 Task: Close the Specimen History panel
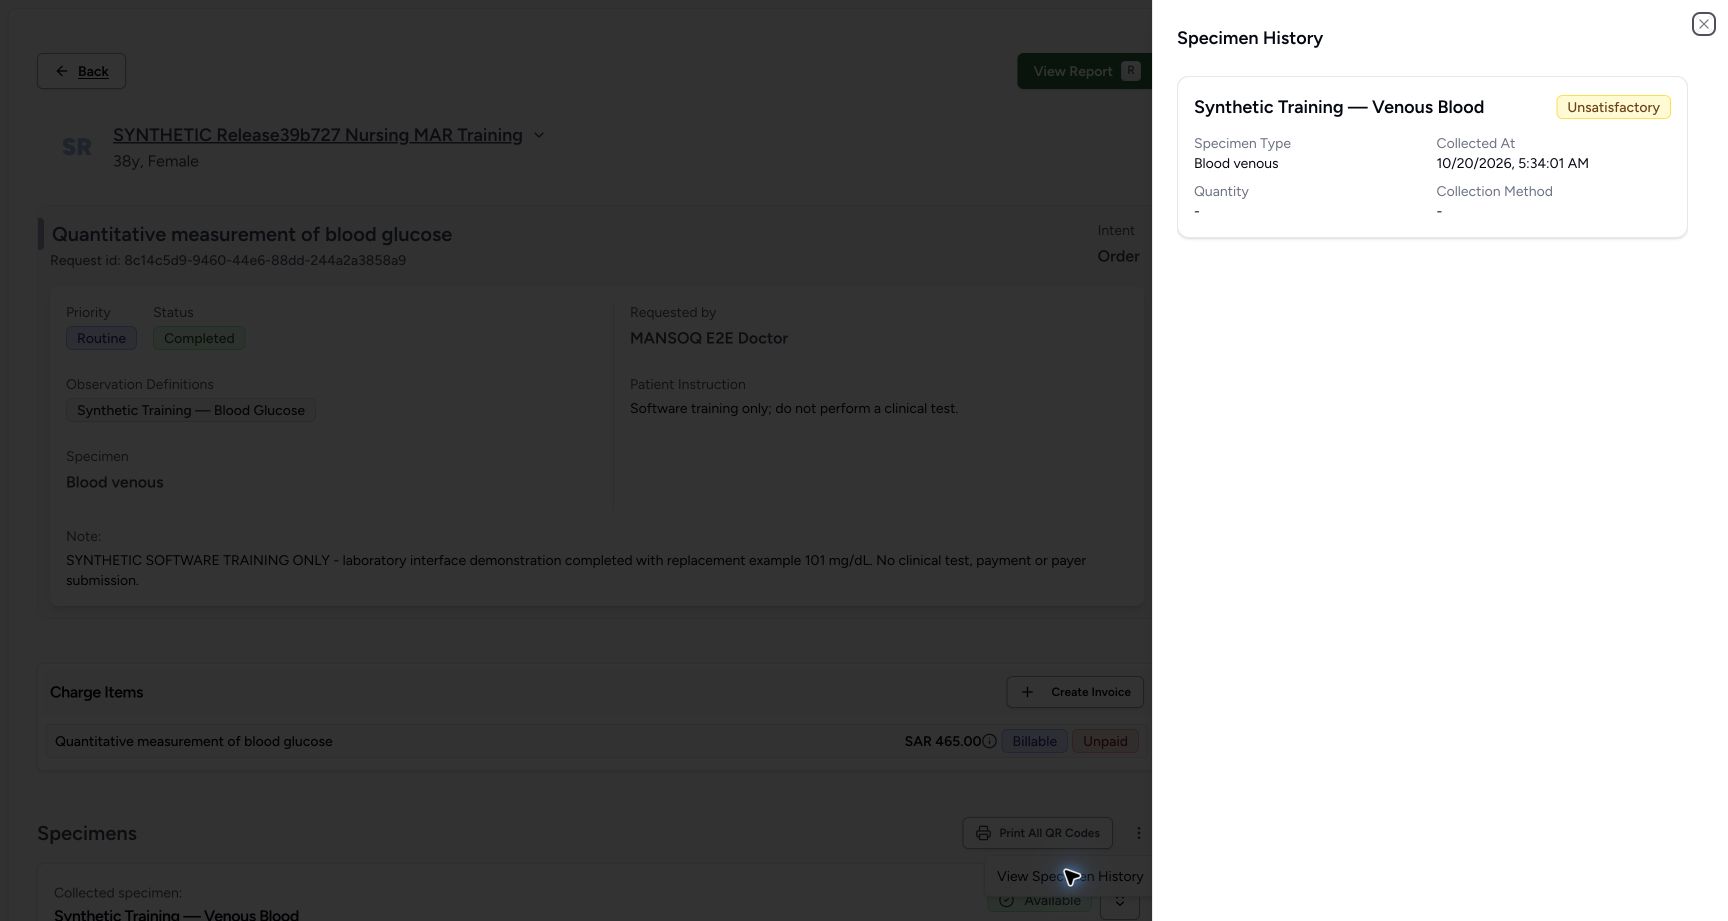point(1703,24)
